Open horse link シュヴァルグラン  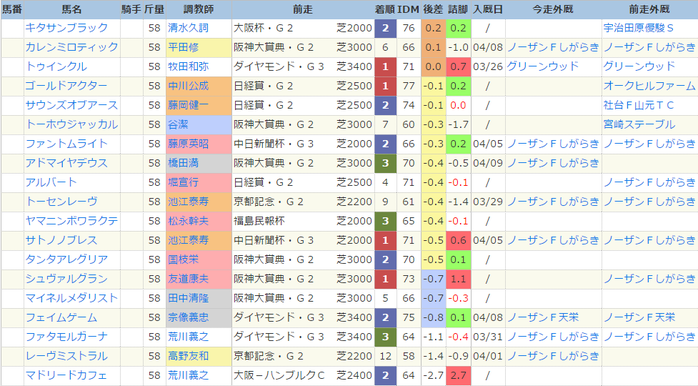[66, 279]
